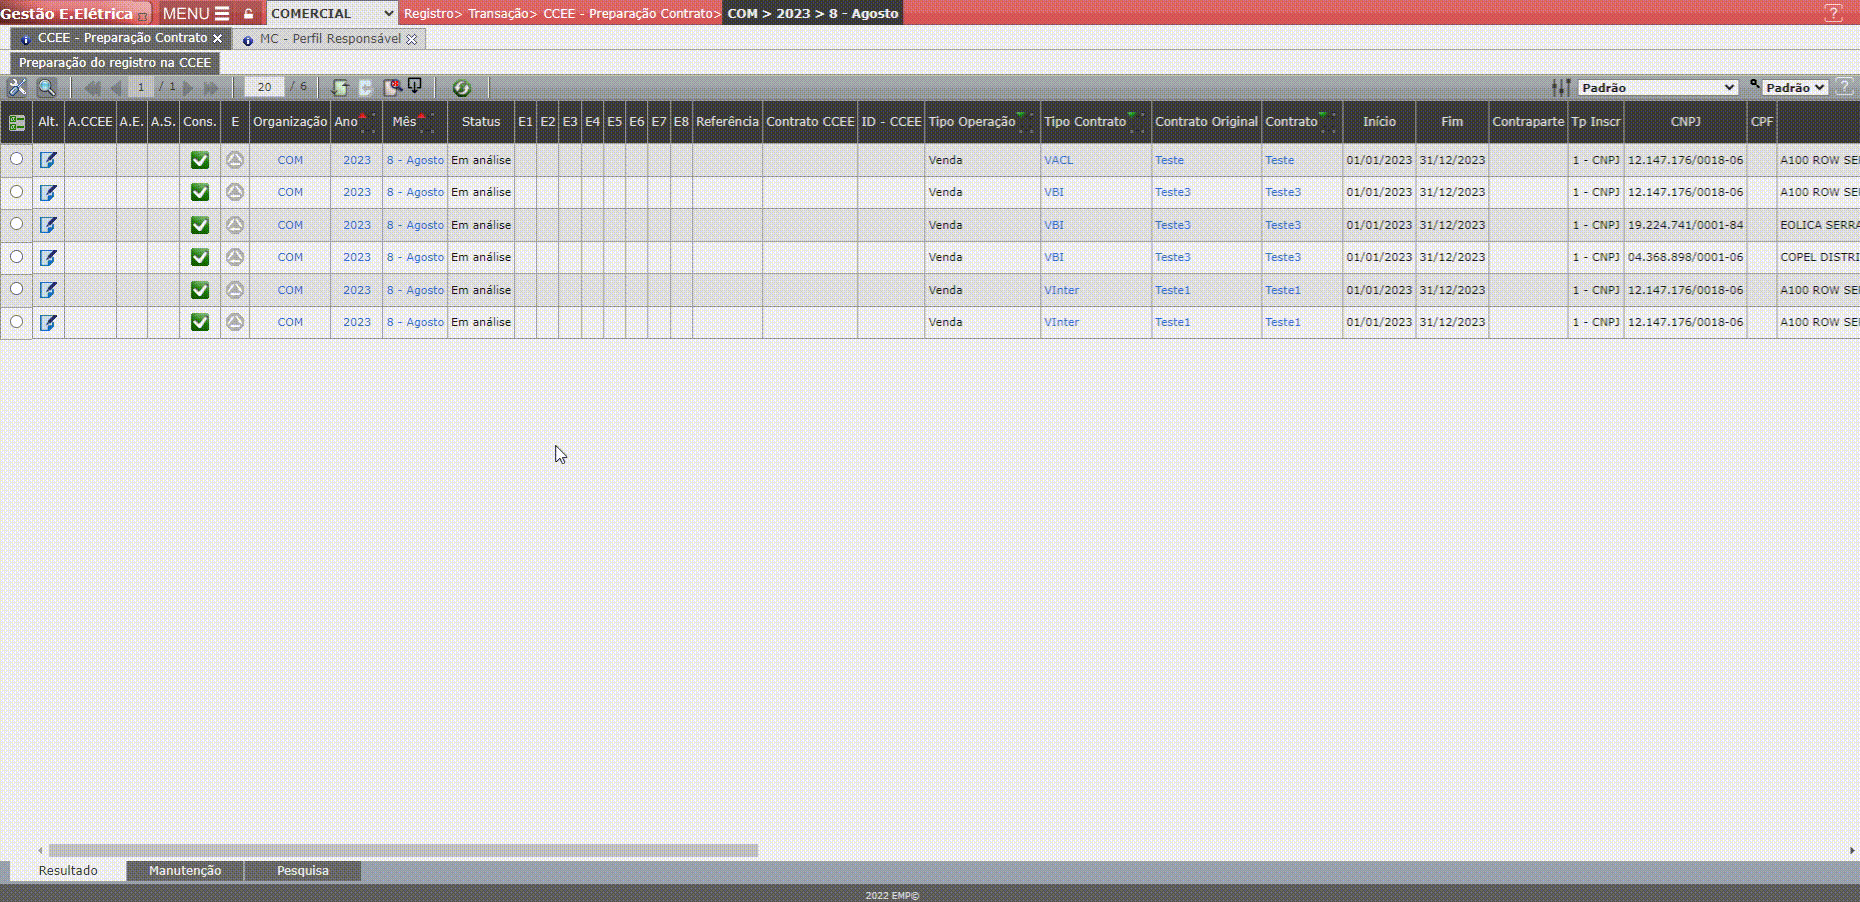Click the green circular refresh icon
The width and height of the screenshot is (1860, 902).
pos(461,88)
